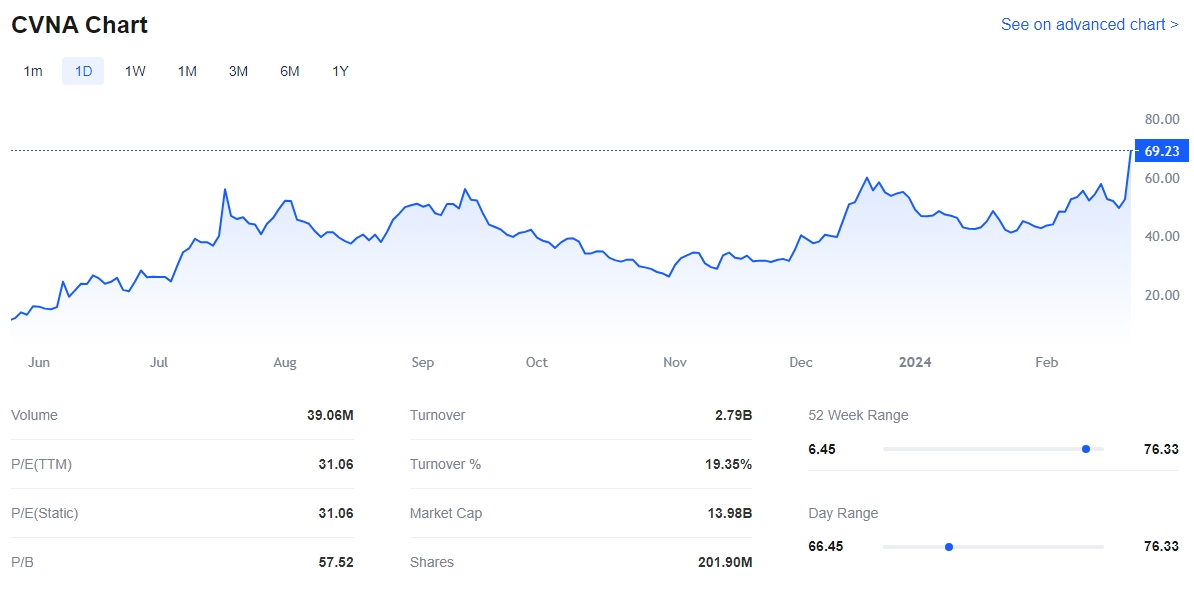Click the 80.00 price axis label
The image size is (1194, 598).
[x=1162, y=119]
